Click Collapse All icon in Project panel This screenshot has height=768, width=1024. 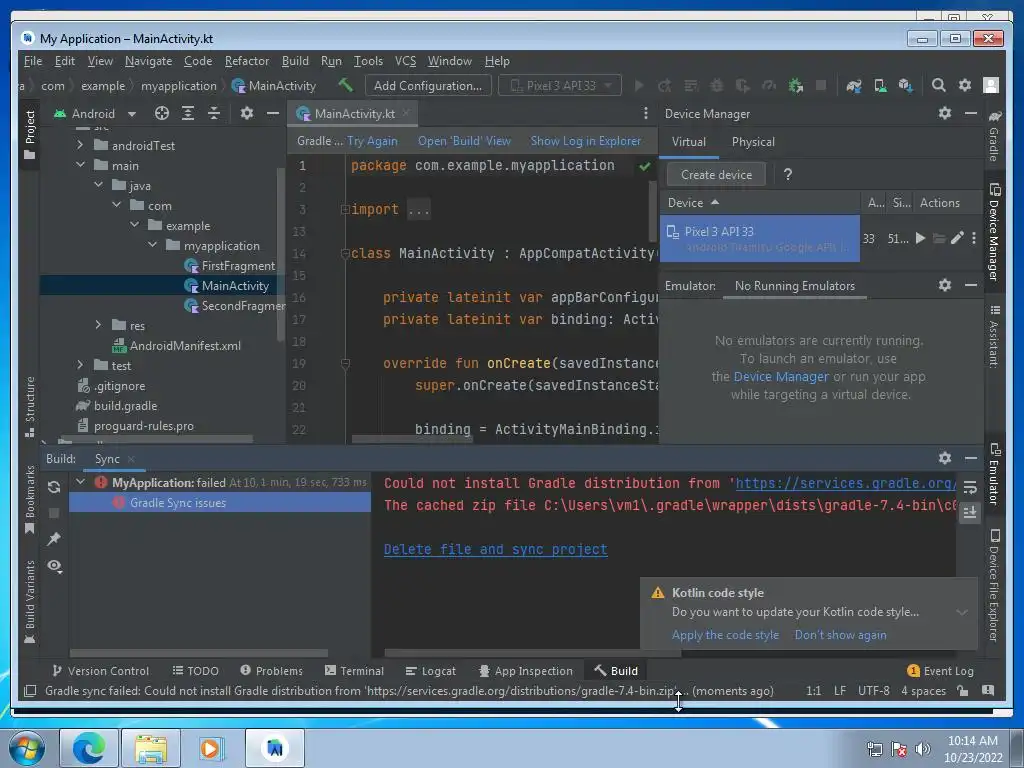214,114
